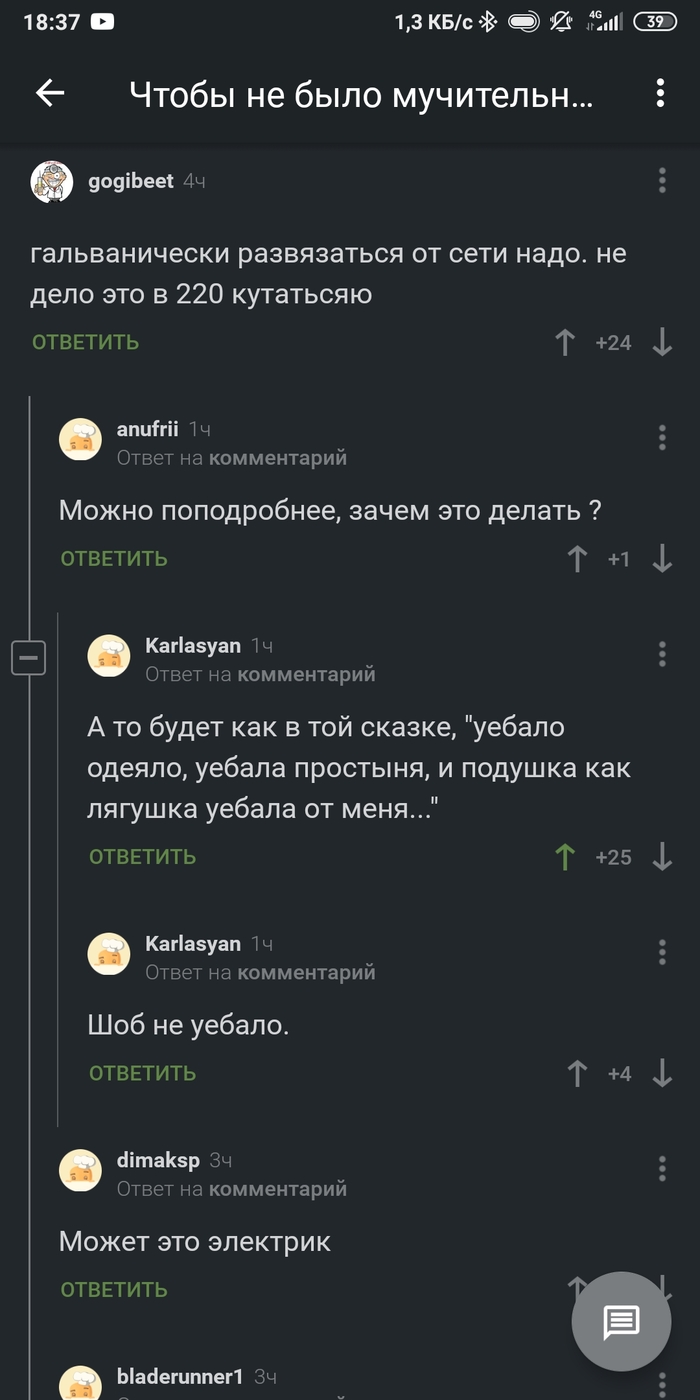Tap anufrii's profile avatar
This screenshot has height=1400, width=700.
pyautogui.click(x=80, y=439)
